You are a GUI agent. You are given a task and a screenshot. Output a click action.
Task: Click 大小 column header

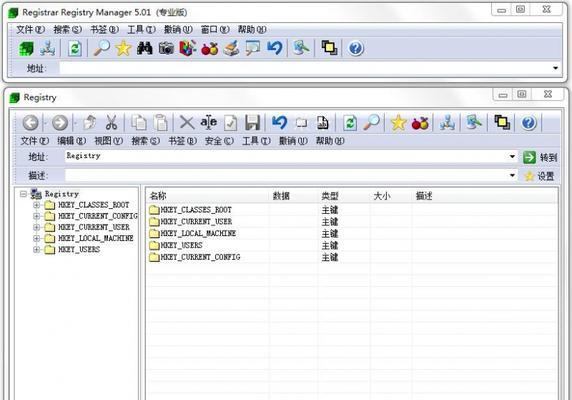(x=391, y=196)
